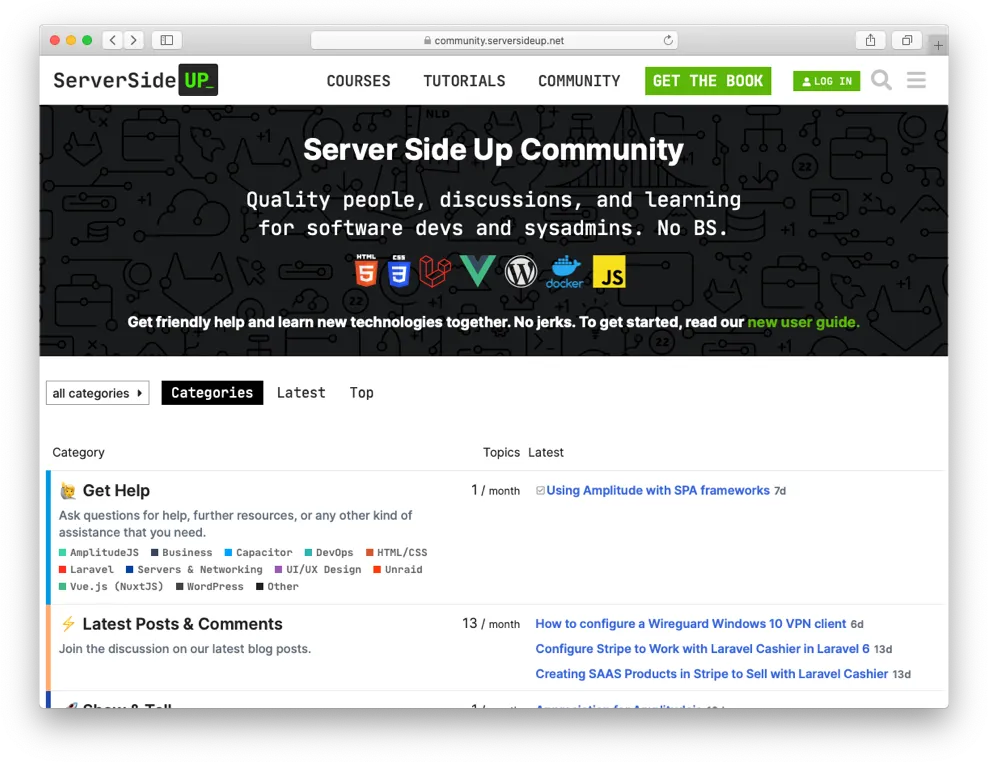The width and height of the screenshot is (988, 762).
Task: Click the JS logo icon
Action: pyautogui.click(x=609, y=272)
